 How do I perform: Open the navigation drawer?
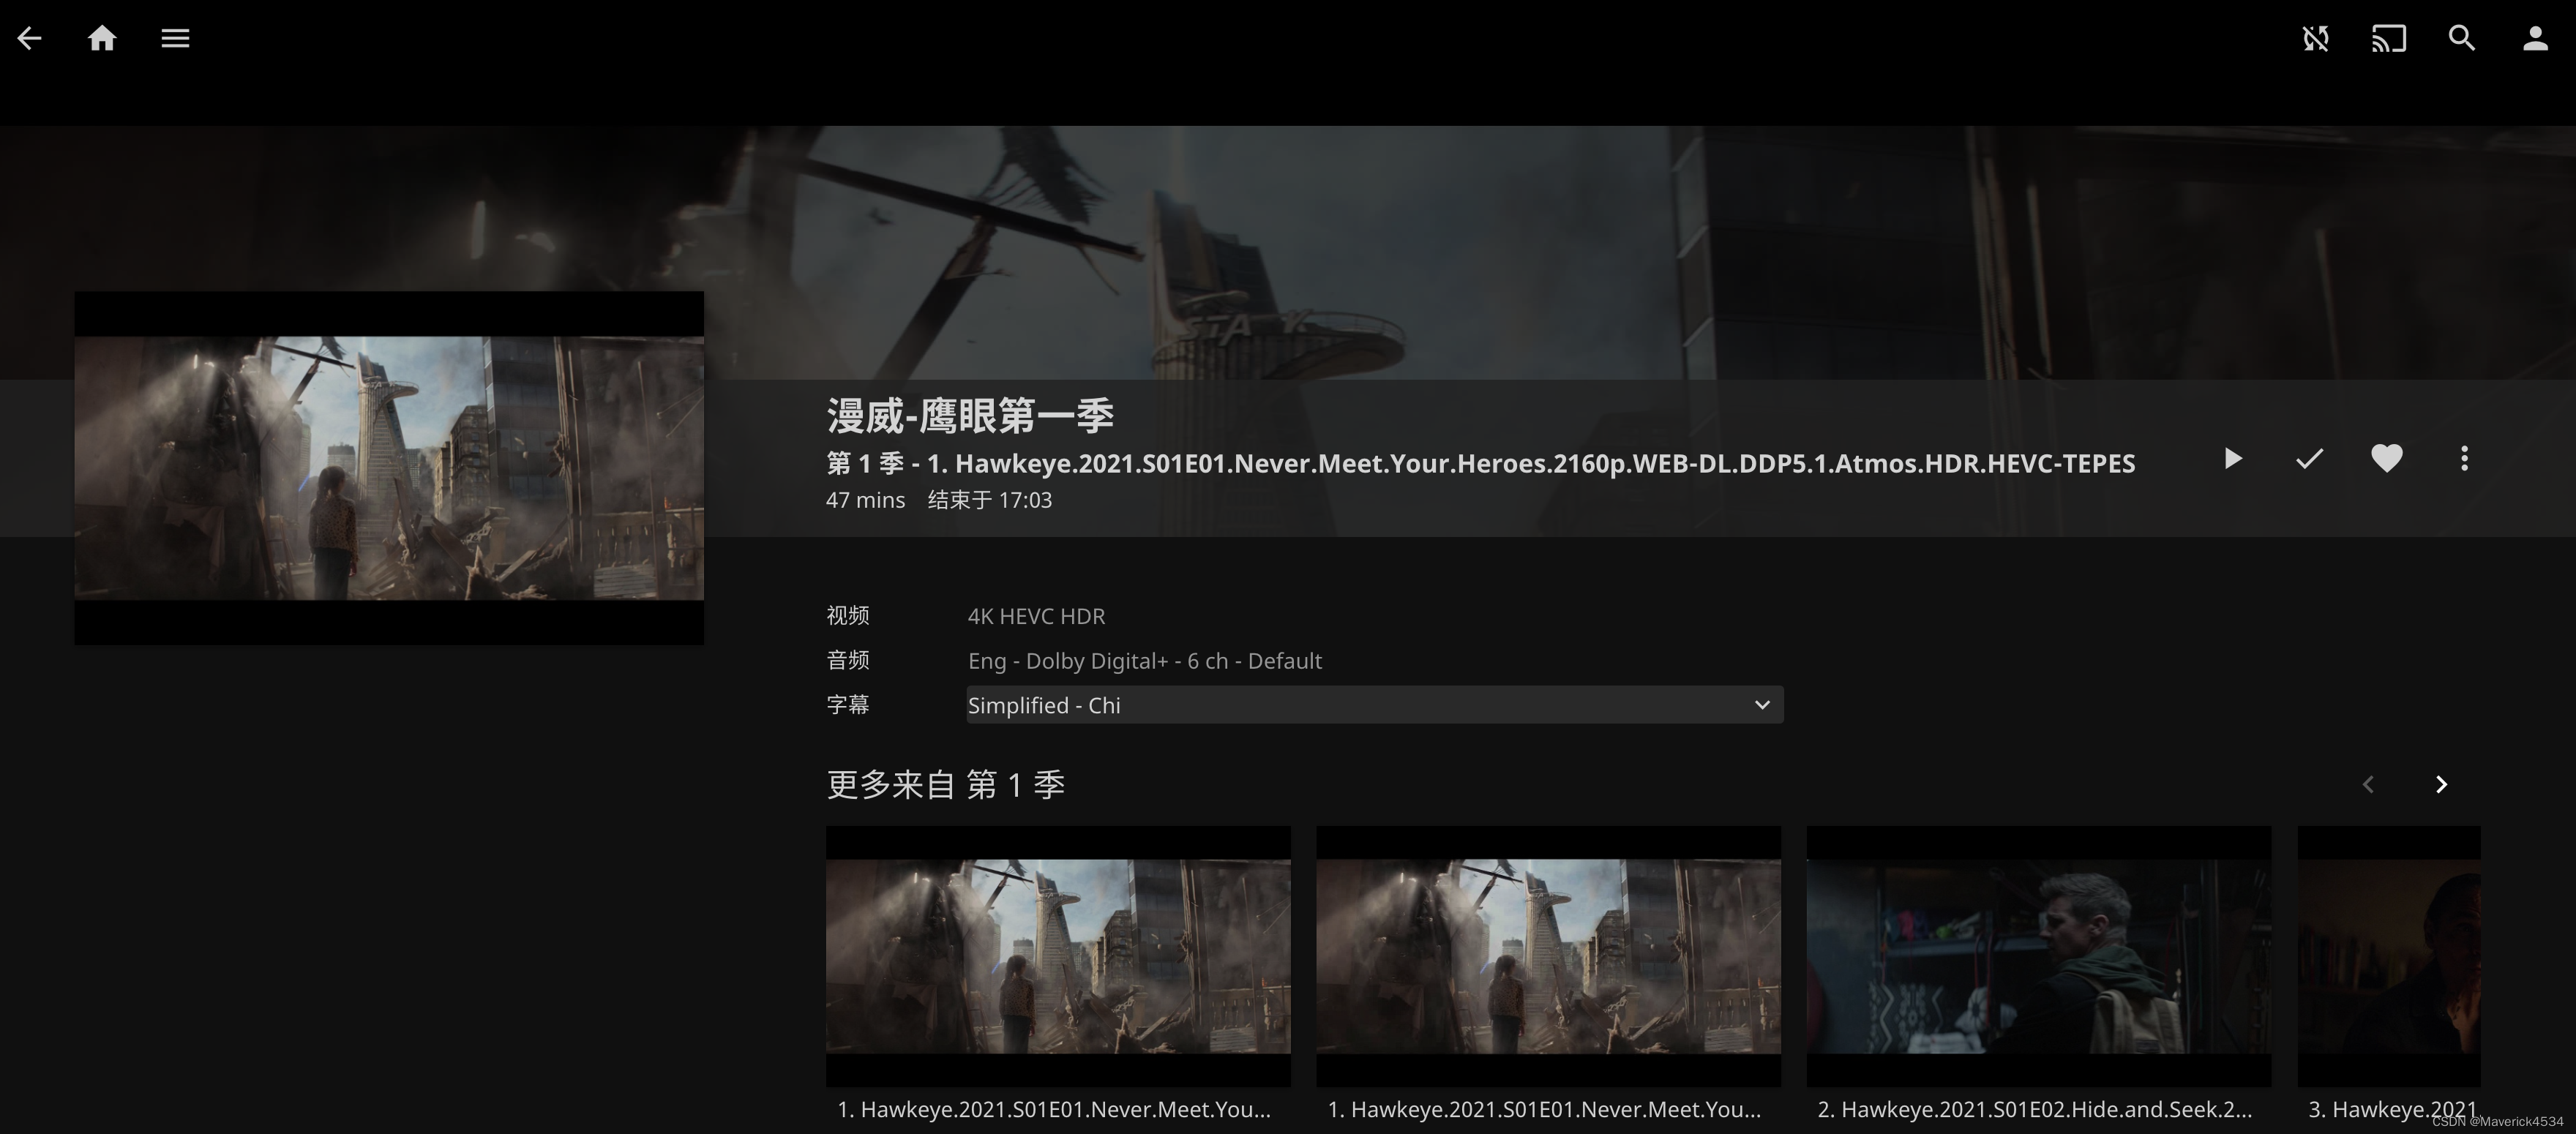pyautogui.click(x=175, y=38)
